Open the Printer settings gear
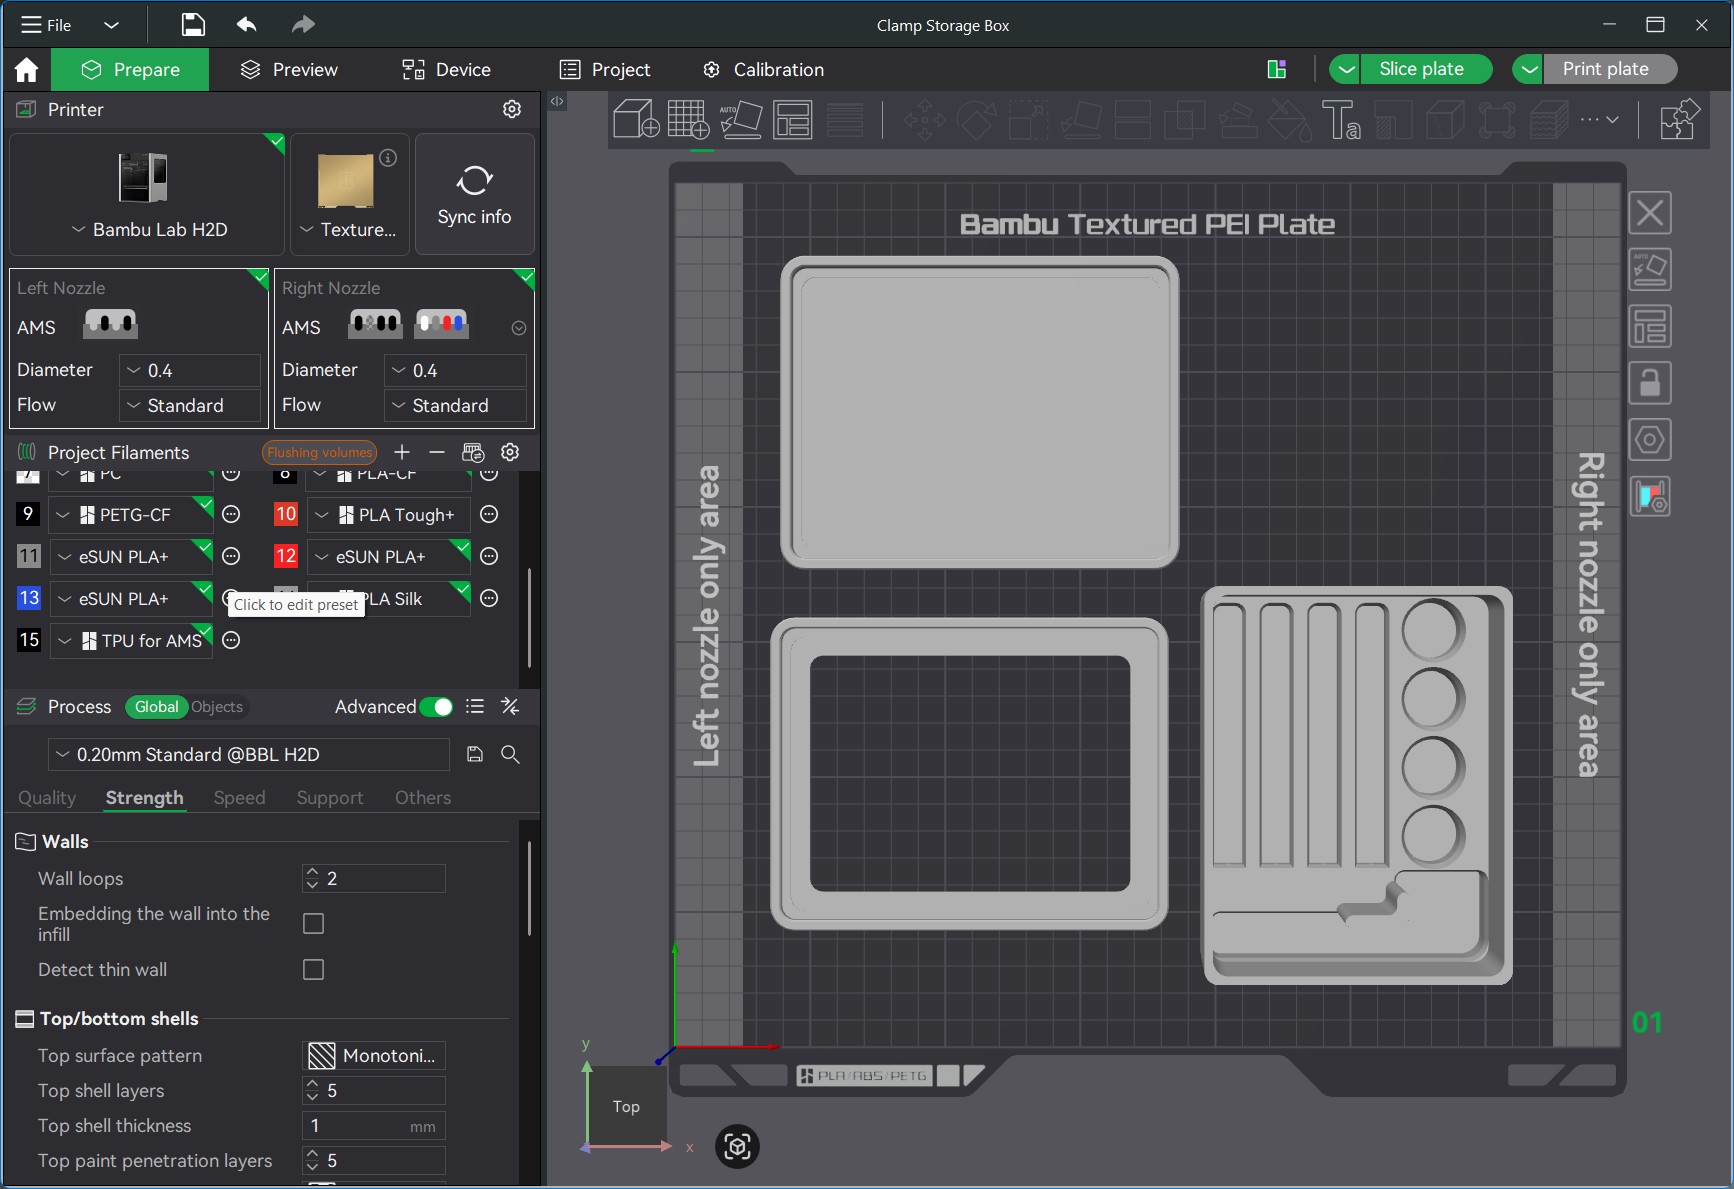The width and height of the screenshot is (1734, 1189). [512, 109]
